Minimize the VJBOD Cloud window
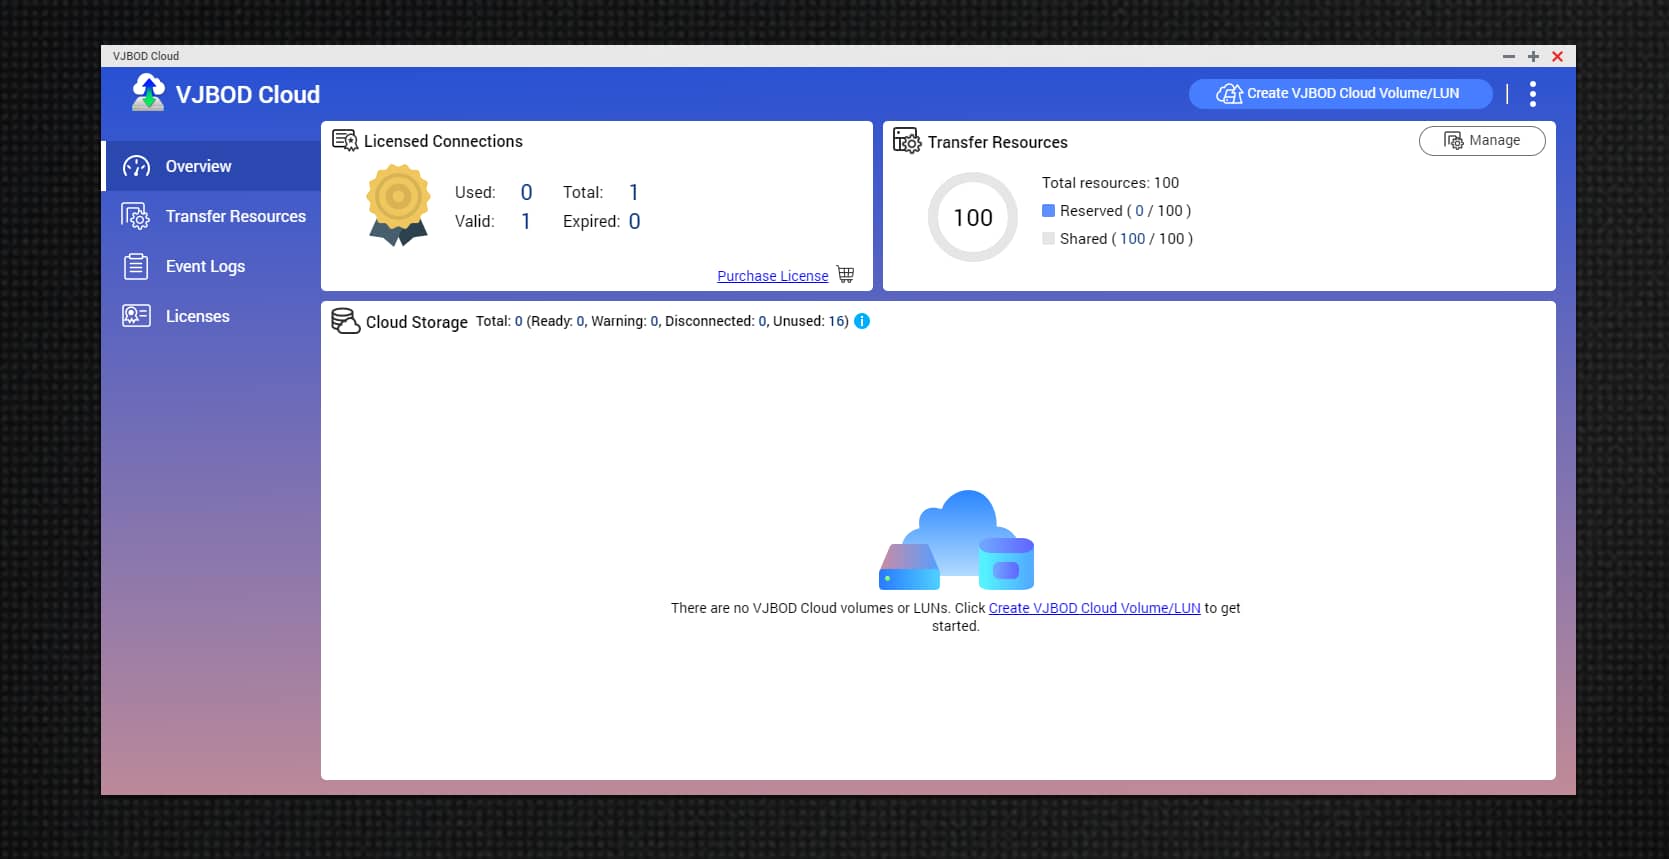 (x=1509, y=56)
